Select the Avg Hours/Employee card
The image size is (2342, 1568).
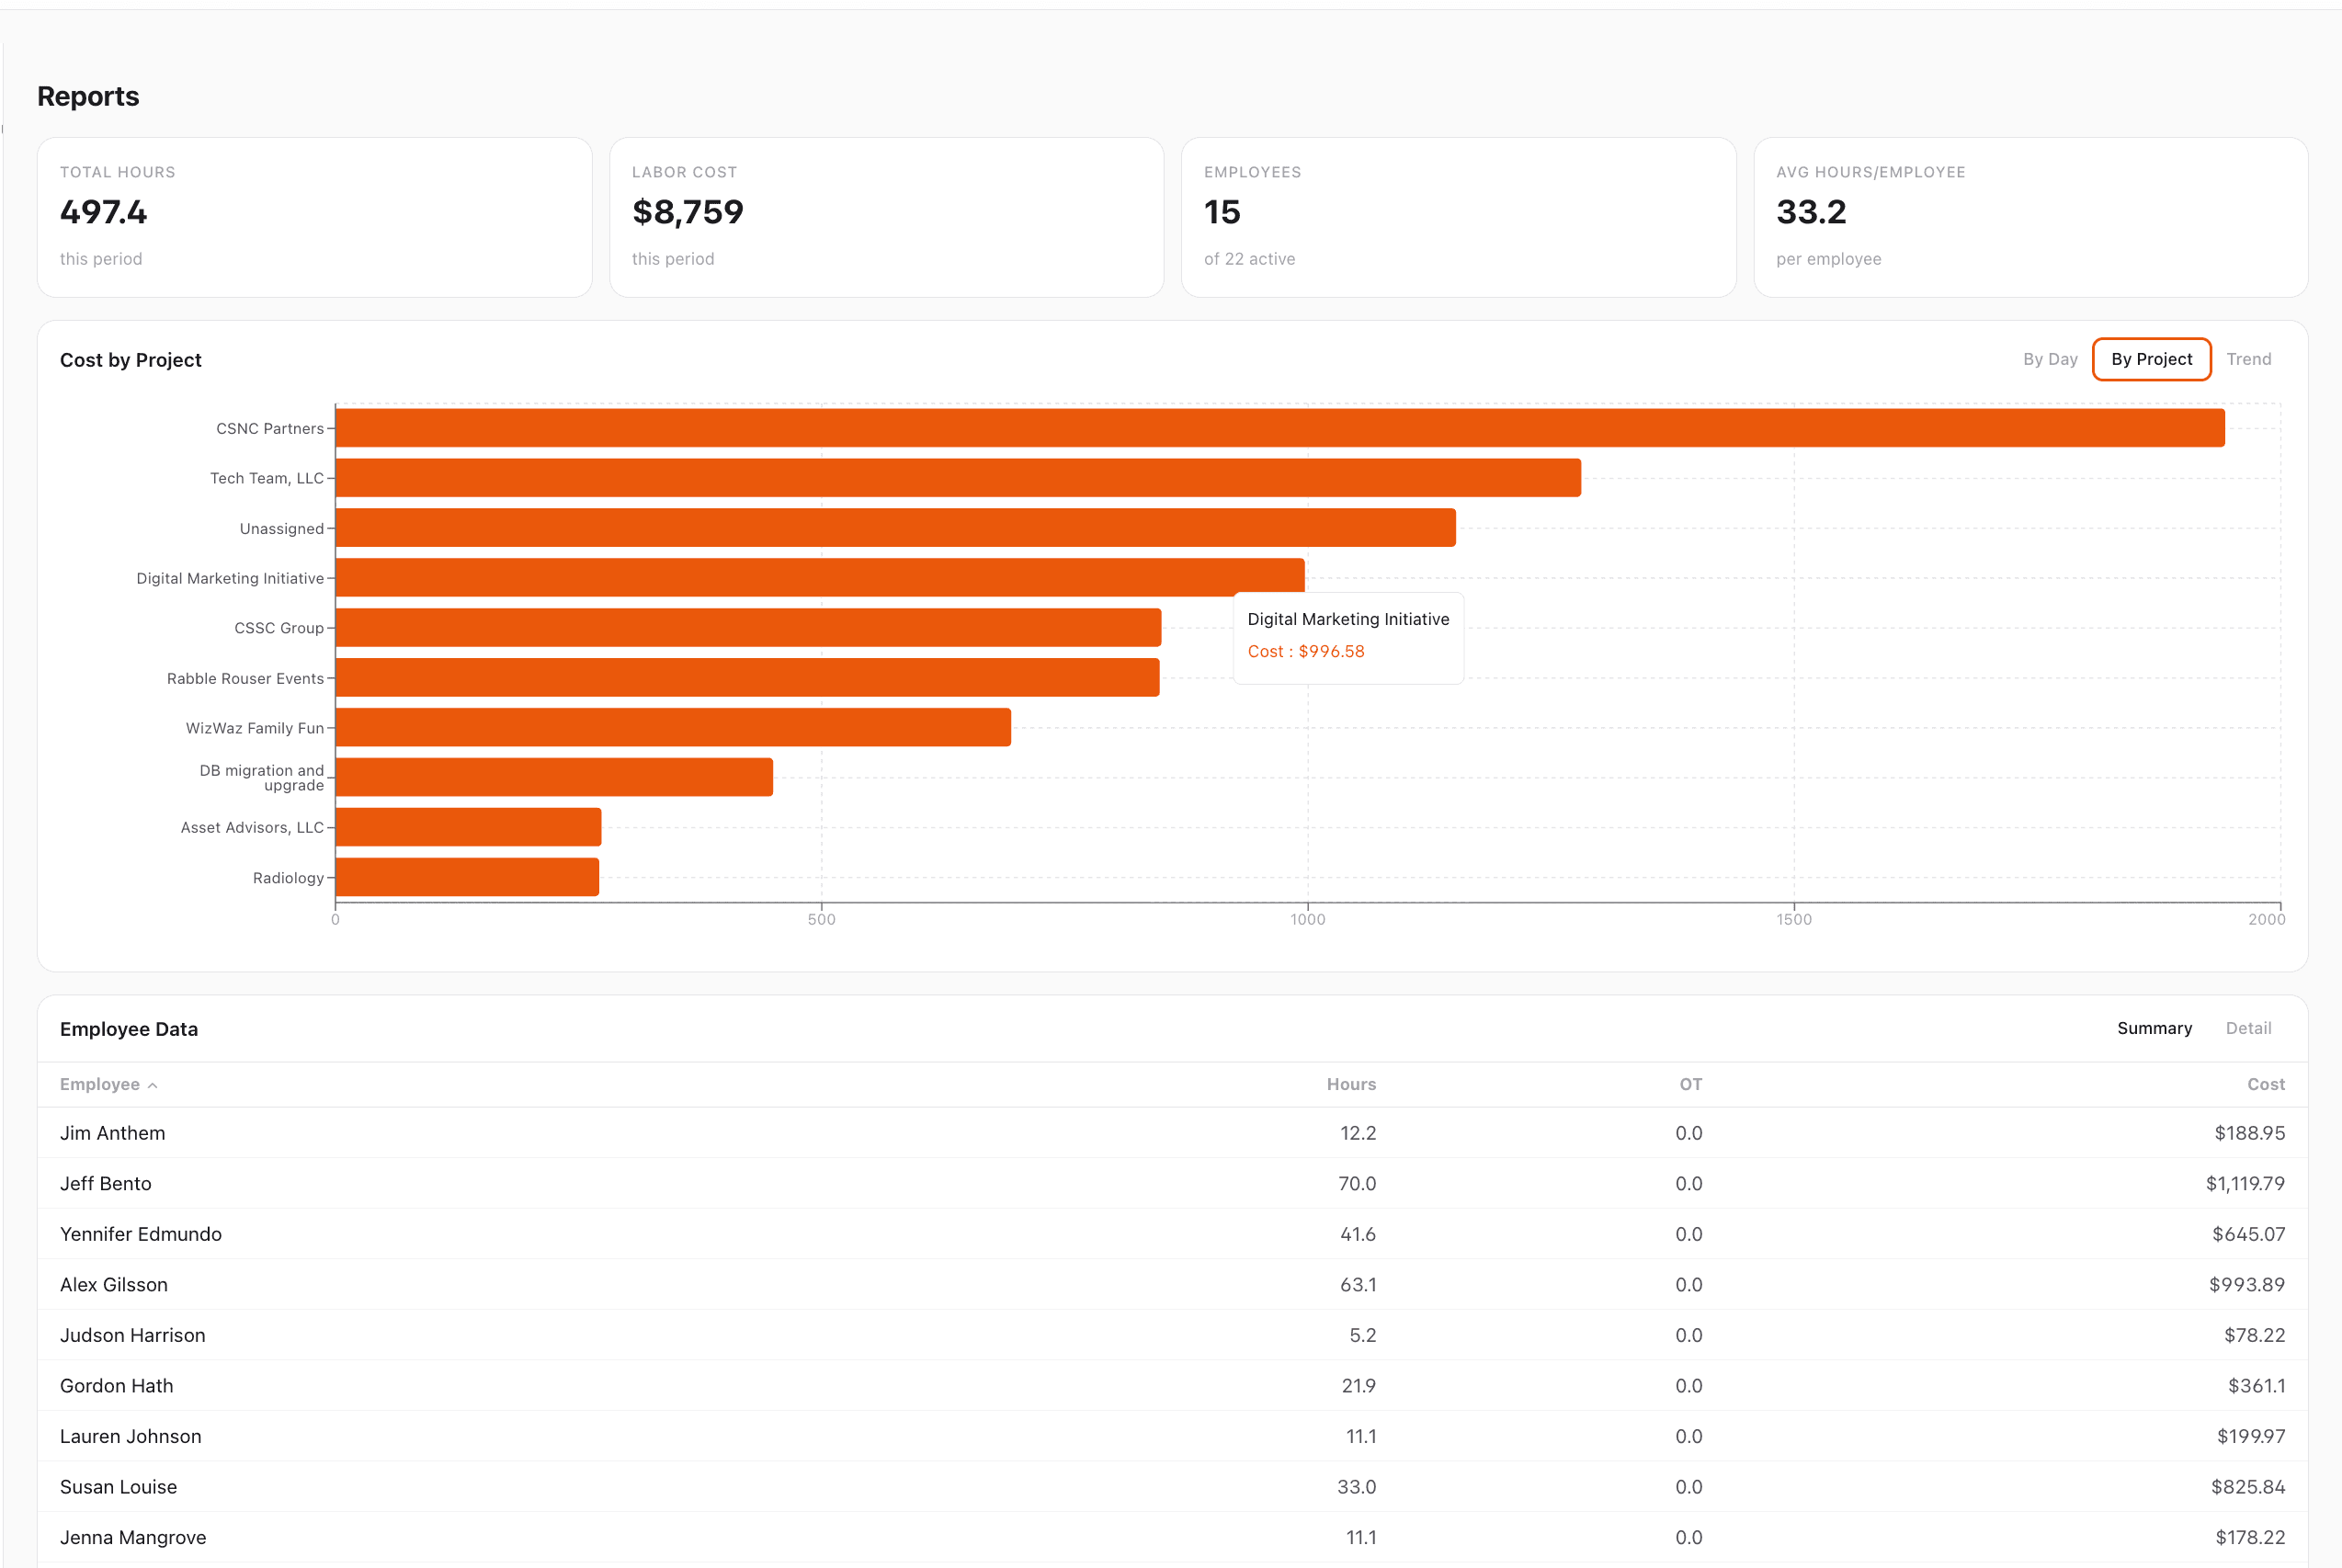click(x=2030, y=217)
